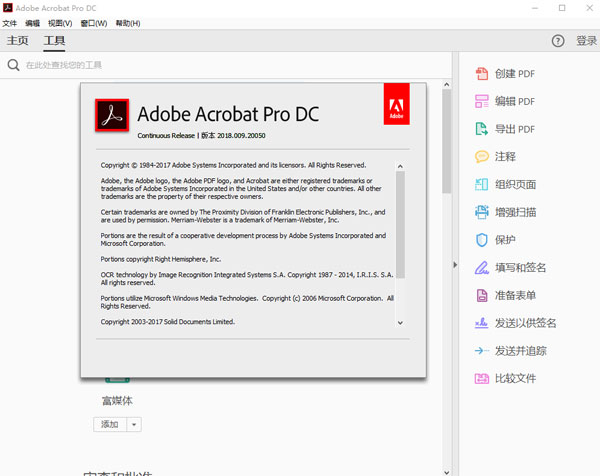This screenshot has height=476, width=600.
Task: Click the OCR technology by Image Recognition line
Action: pos(247,275)
